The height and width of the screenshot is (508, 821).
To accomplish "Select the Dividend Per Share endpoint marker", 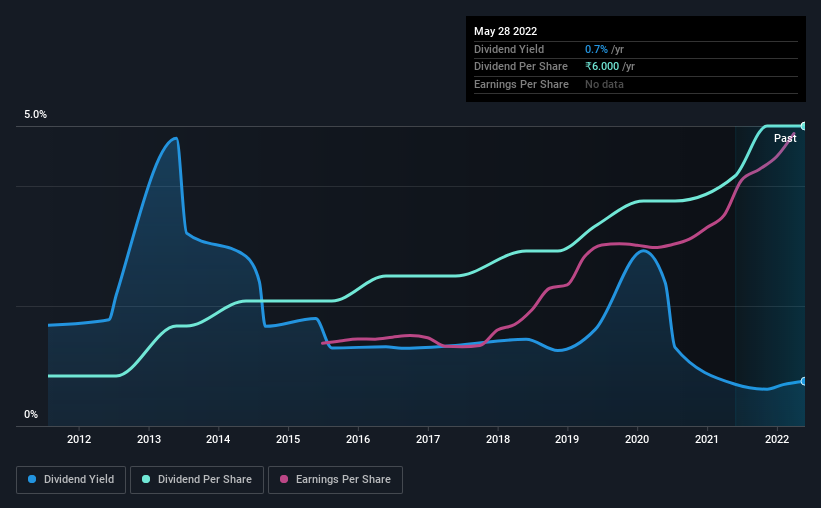I will click(x=804, y=126).
